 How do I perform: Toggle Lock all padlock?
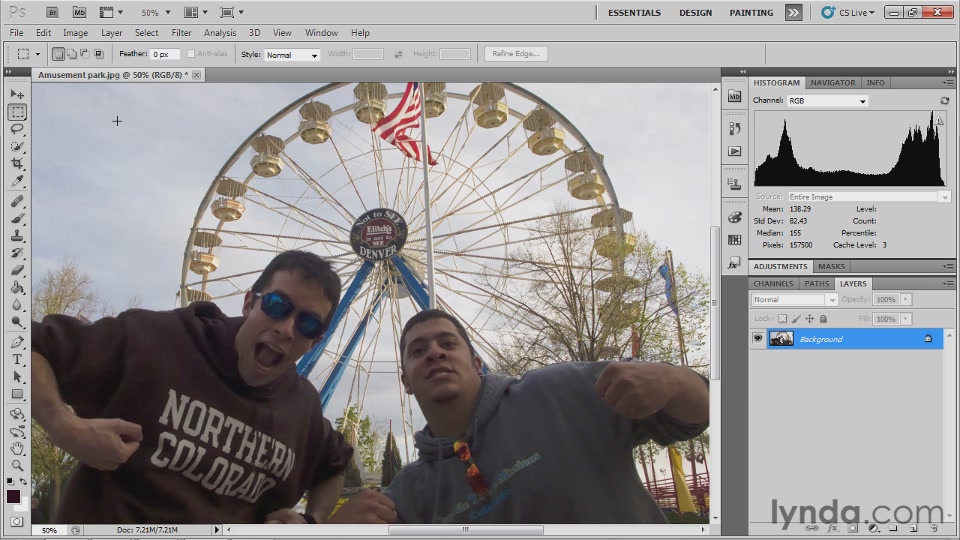click(x=823, y=318)
